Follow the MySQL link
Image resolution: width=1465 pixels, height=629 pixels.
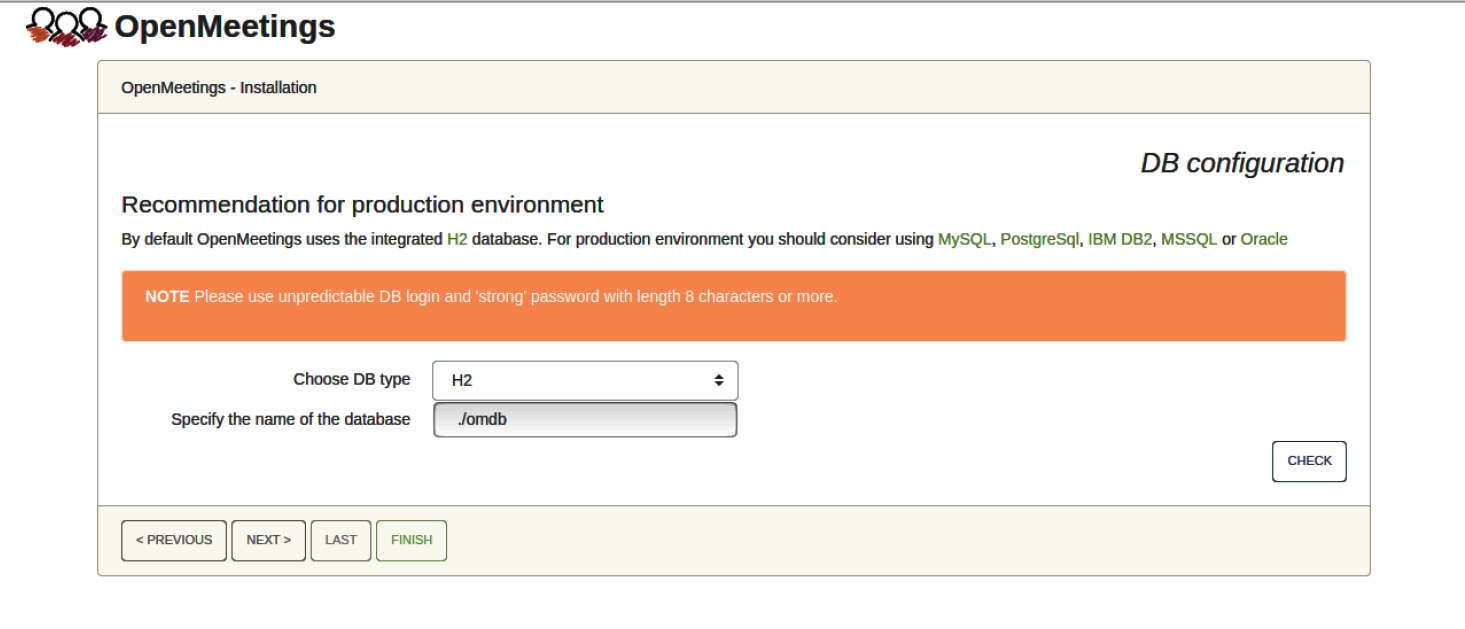point(964,240)
